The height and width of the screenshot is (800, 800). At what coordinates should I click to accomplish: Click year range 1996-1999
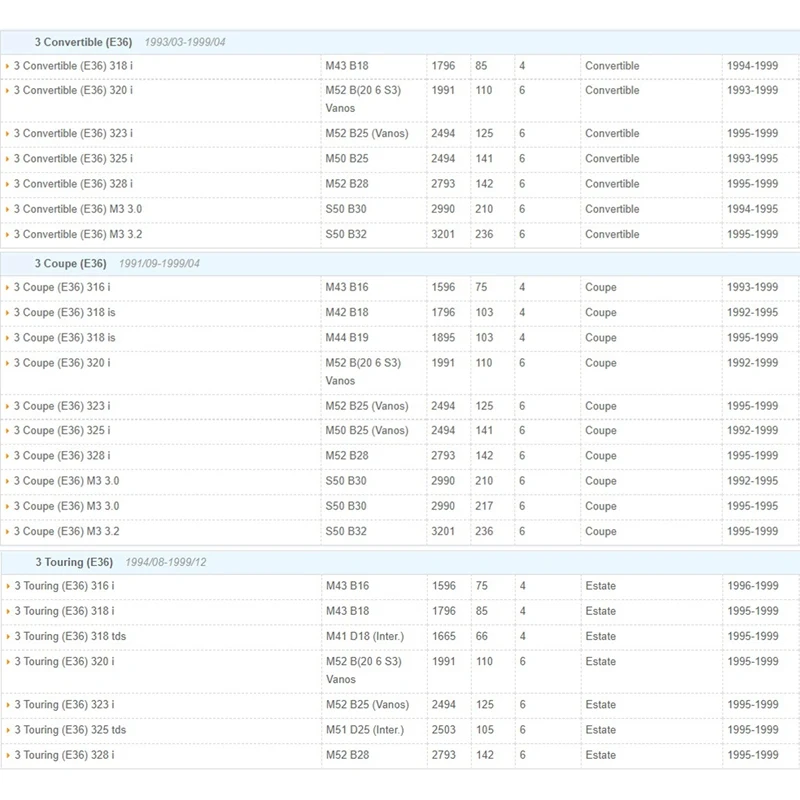point(753,586)
